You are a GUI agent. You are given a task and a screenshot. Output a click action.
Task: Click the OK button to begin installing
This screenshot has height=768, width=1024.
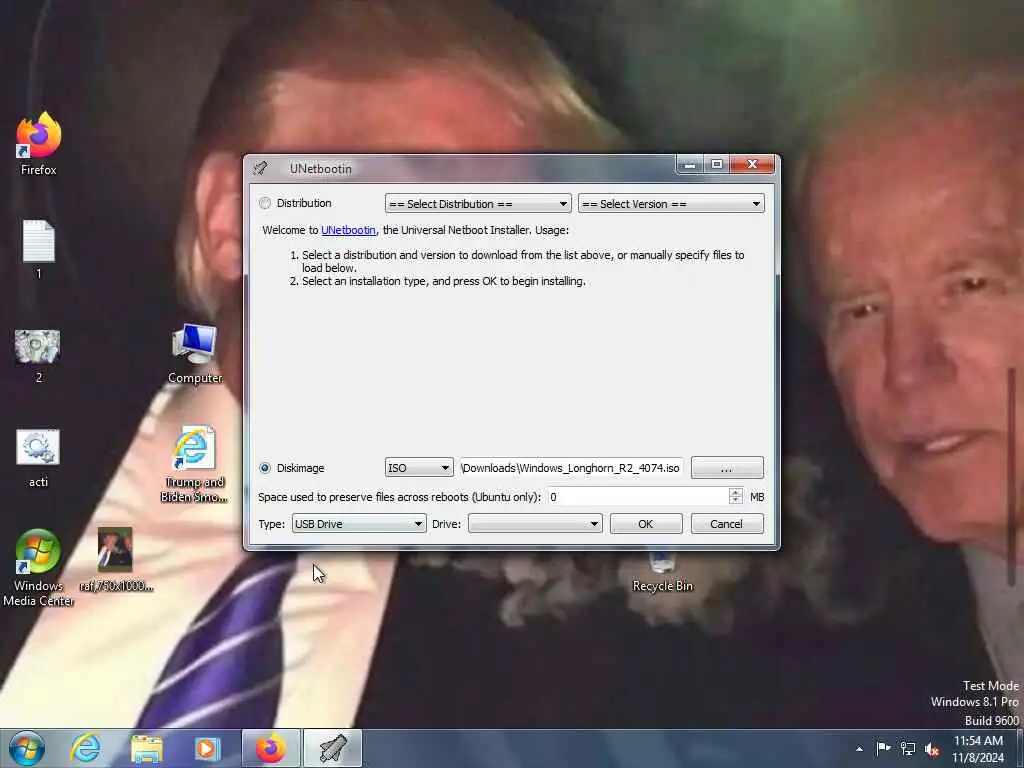pos(646,524)
